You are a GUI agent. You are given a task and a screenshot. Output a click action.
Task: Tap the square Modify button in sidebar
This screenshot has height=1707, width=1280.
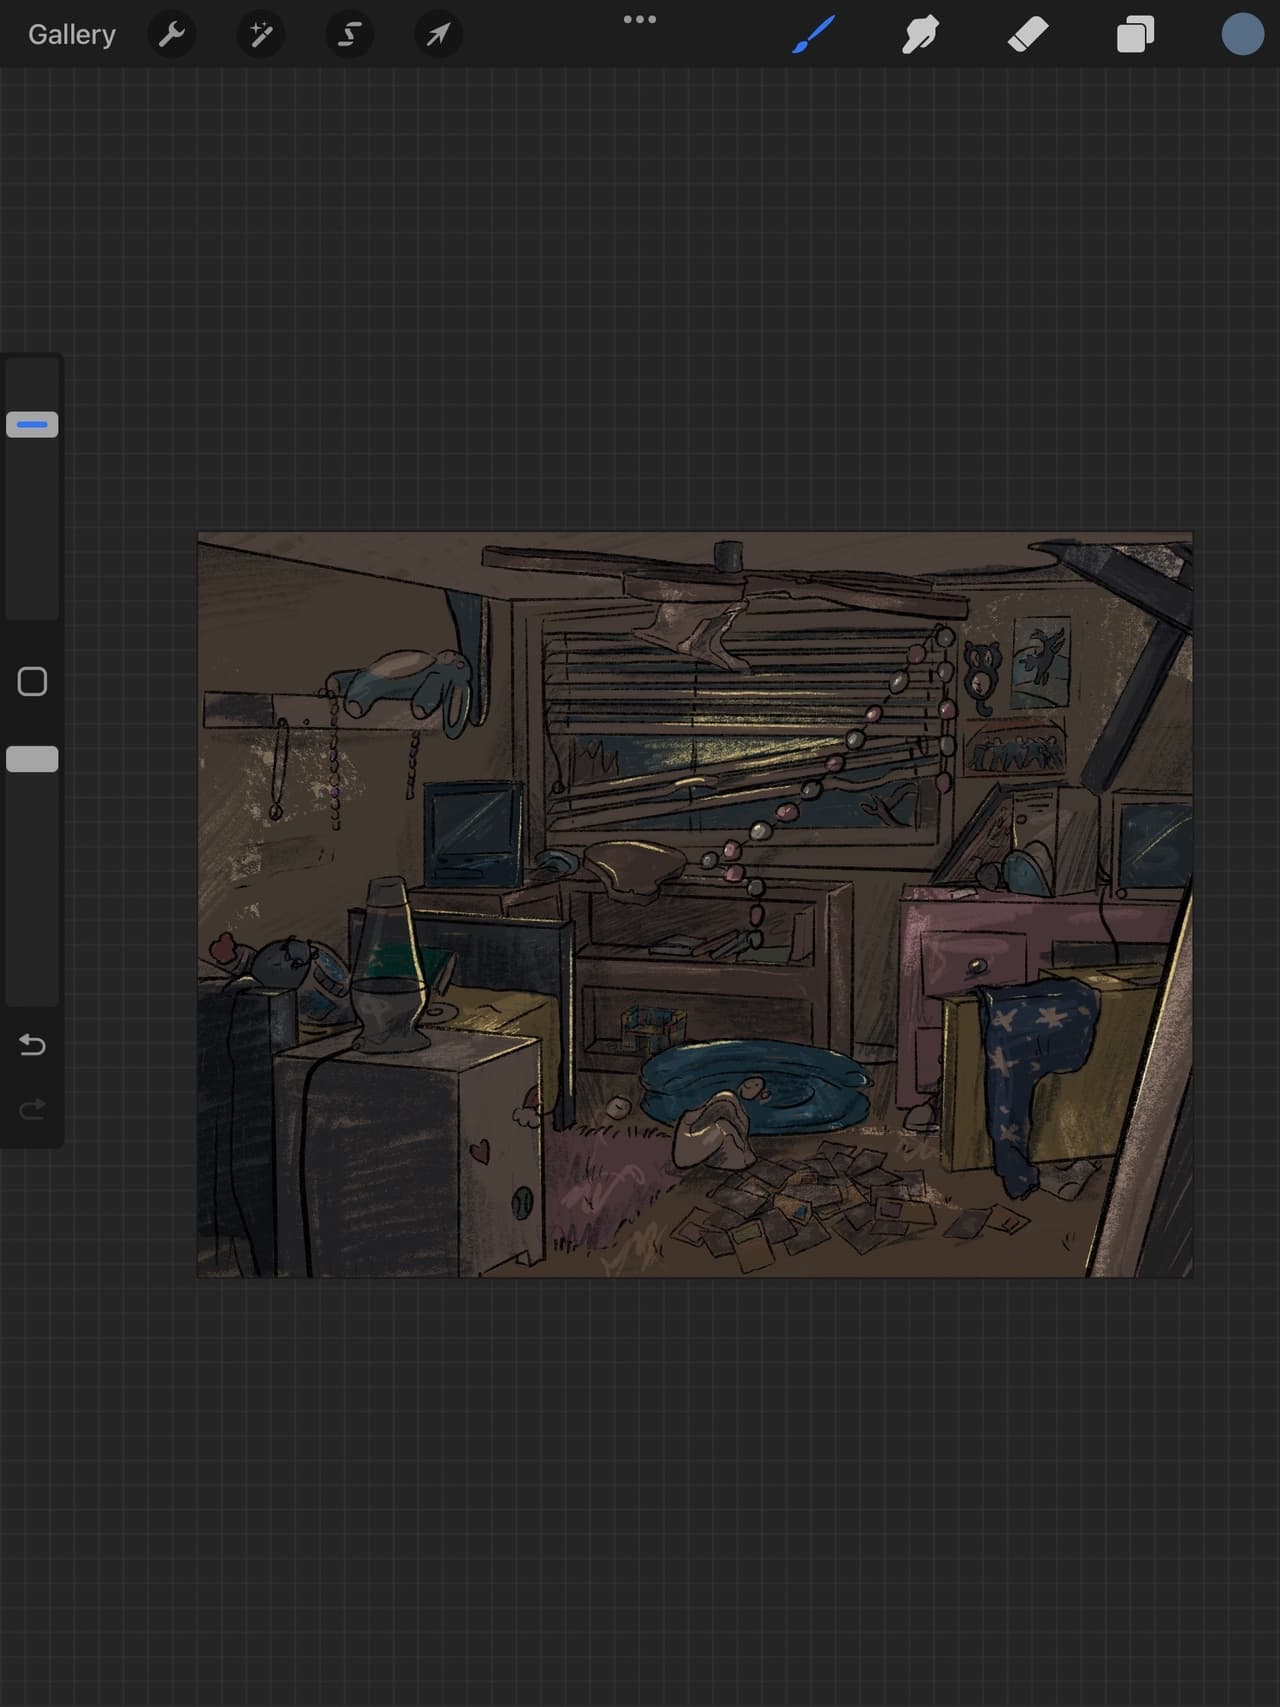coord(32,682)
